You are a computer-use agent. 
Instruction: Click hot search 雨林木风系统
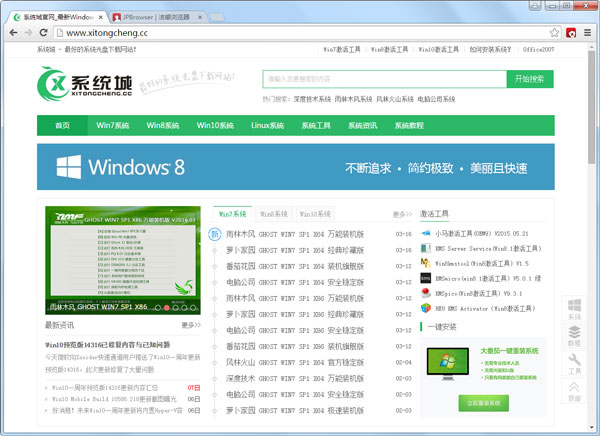[x=354, y=100]
